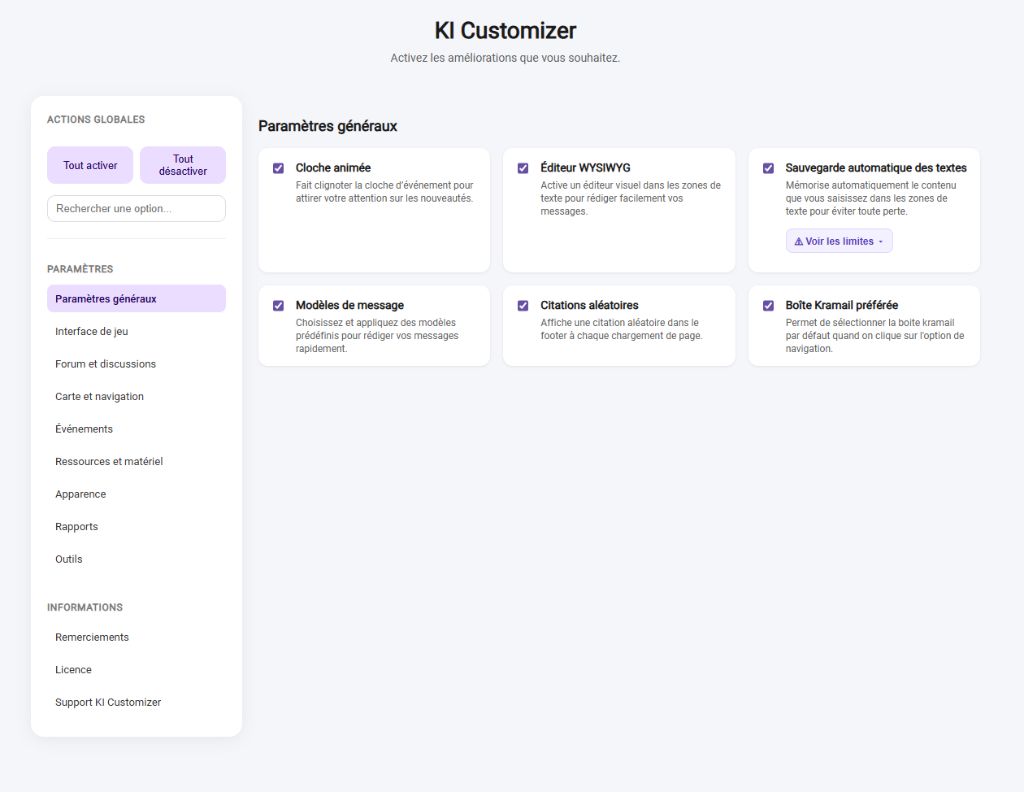The width and height of the screenshot is (1024, 792).
Task: Select Paramètres généraux in the sidebar
Action: tap(136, 299)
